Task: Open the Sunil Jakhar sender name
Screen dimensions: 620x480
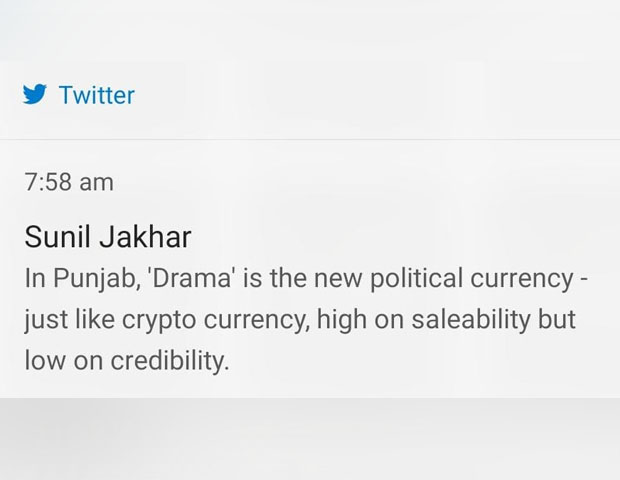Action: pos(108,237)
